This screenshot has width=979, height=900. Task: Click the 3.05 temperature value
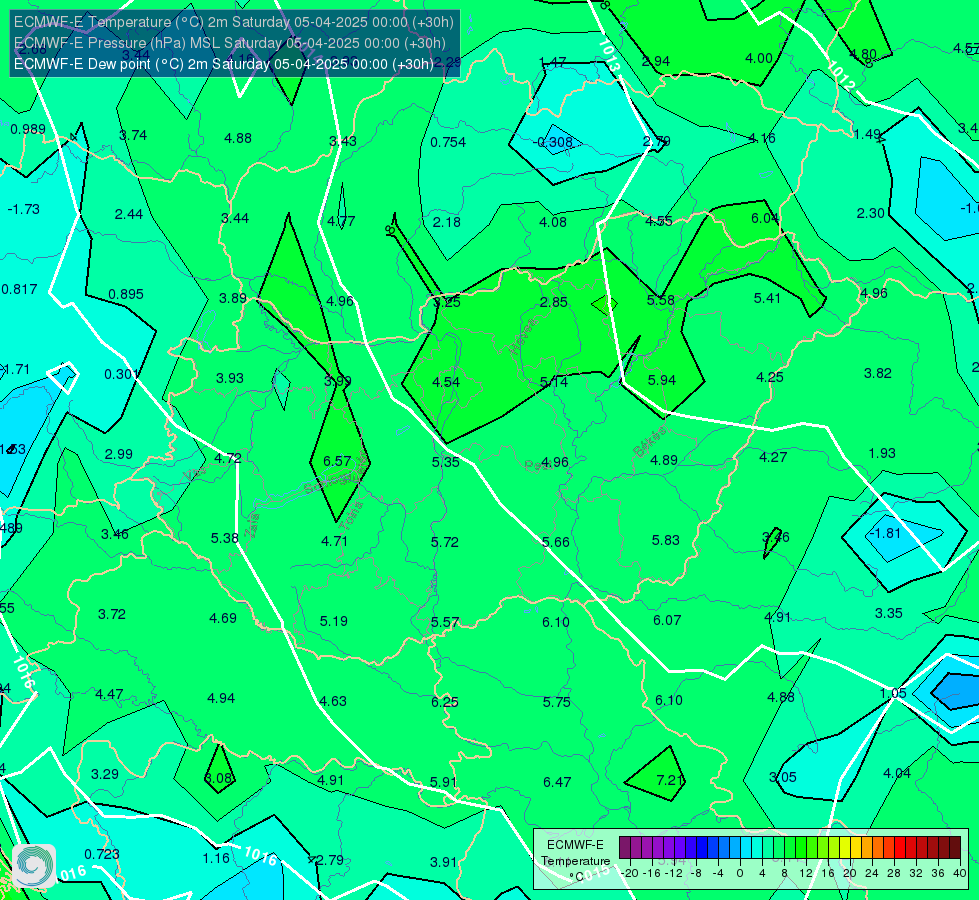[782, 777]
